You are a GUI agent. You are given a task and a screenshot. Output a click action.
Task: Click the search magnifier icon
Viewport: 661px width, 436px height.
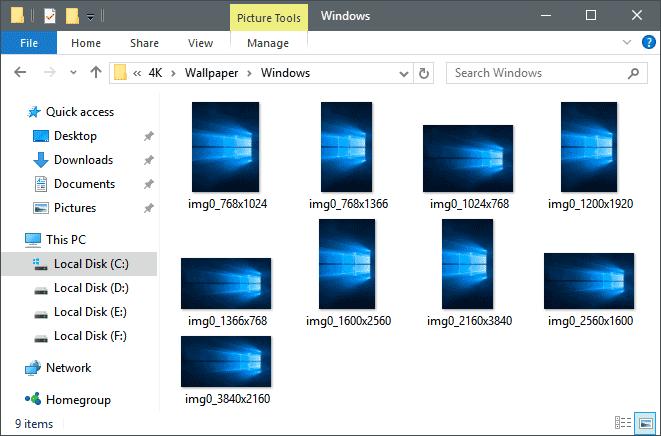click(634, 73)
